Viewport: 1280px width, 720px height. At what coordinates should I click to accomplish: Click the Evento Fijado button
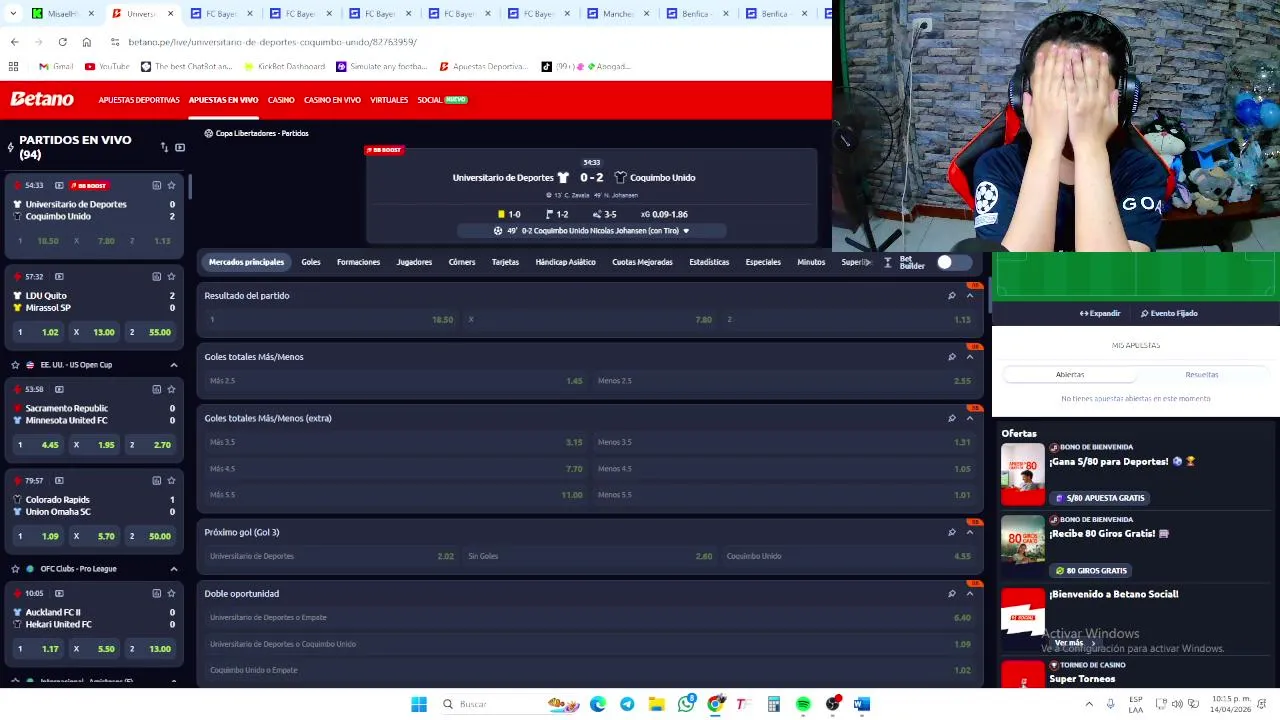(1169, 313)
